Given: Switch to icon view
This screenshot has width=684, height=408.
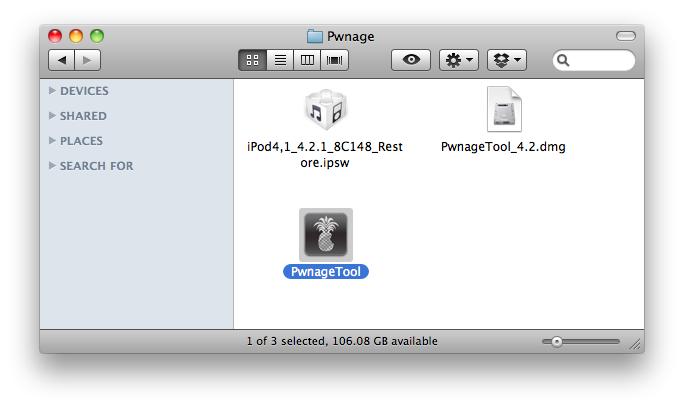Looking at the screenshot, I should (x=252, y=60).
